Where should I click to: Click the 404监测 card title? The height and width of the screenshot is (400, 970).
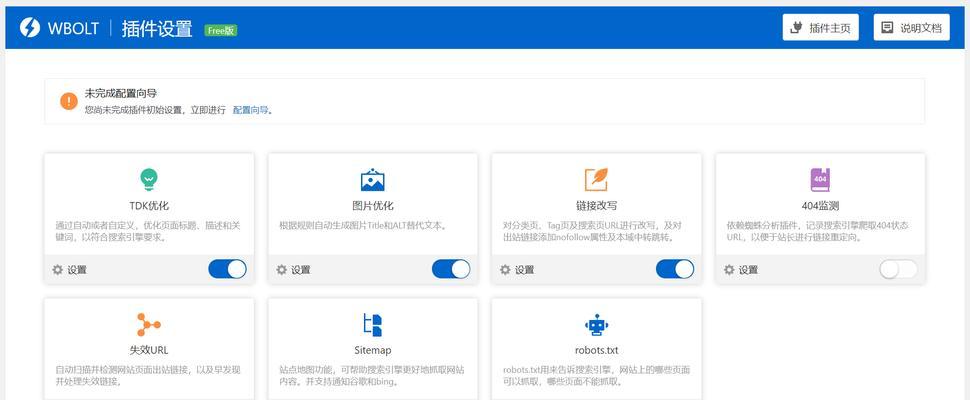click(820, 206)
